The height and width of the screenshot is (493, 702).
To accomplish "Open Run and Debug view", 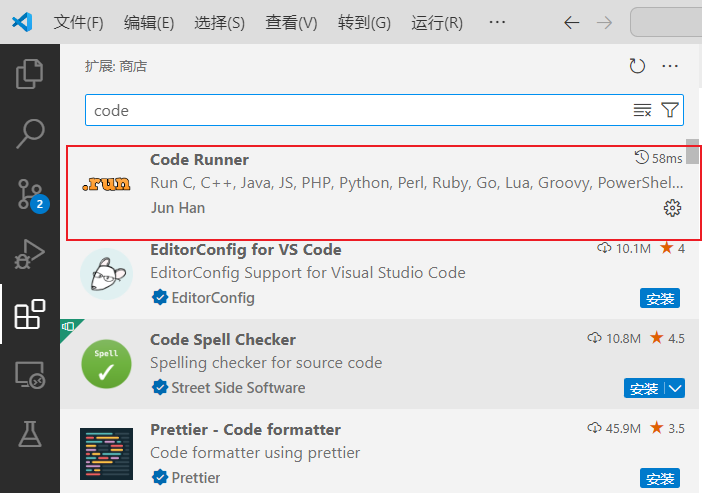I will [x=30, y=254].
